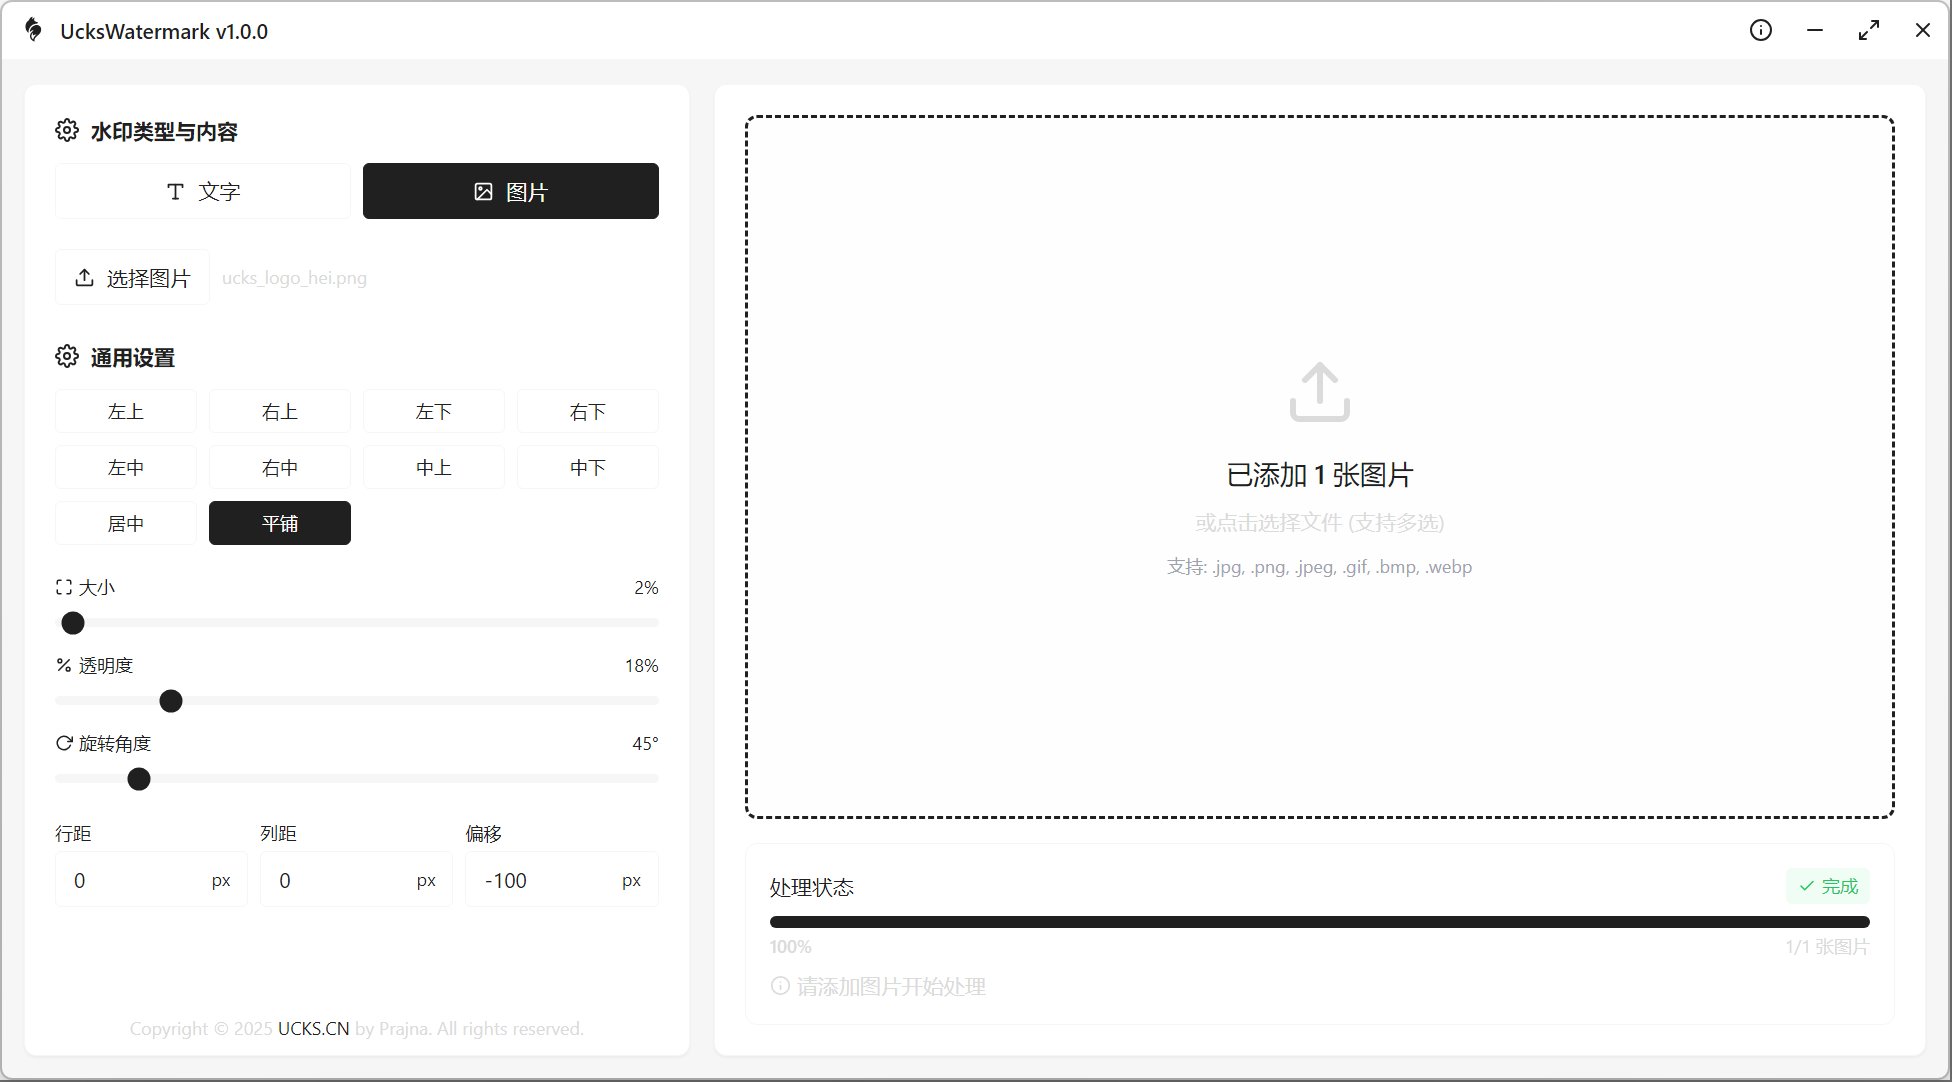
Task: Click the upload arrow icon in drop zone
Action: [1319, 392]
